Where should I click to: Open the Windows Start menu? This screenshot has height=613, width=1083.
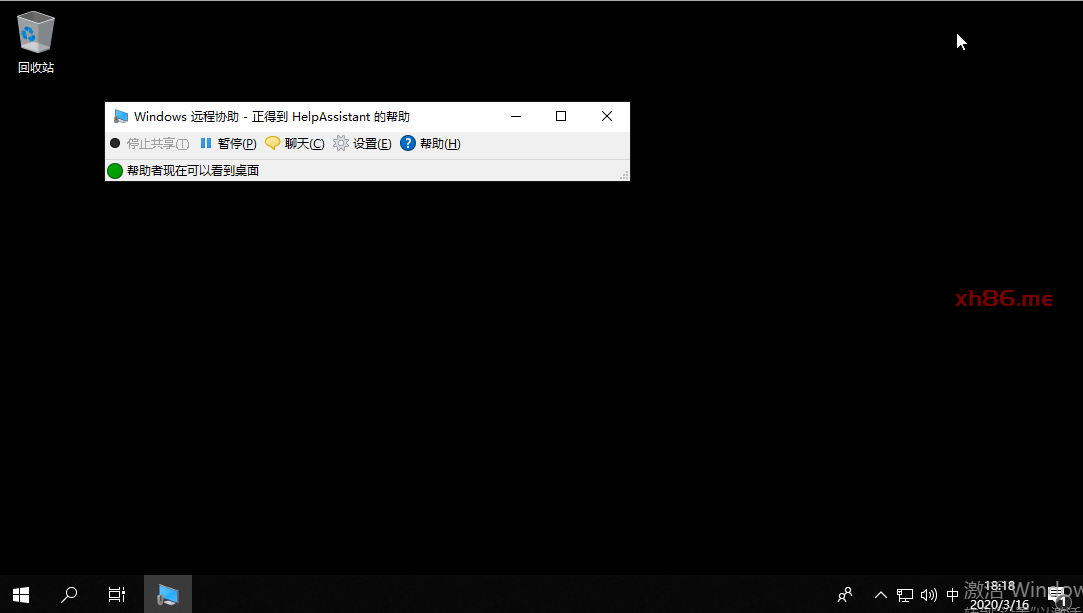[21, 595]
